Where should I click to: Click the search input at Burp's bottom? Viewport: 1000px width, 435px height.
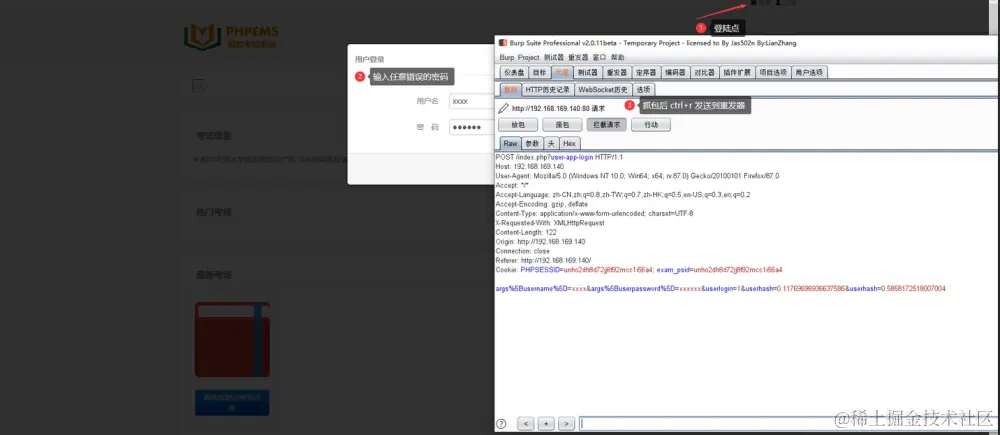coord(786,424)
